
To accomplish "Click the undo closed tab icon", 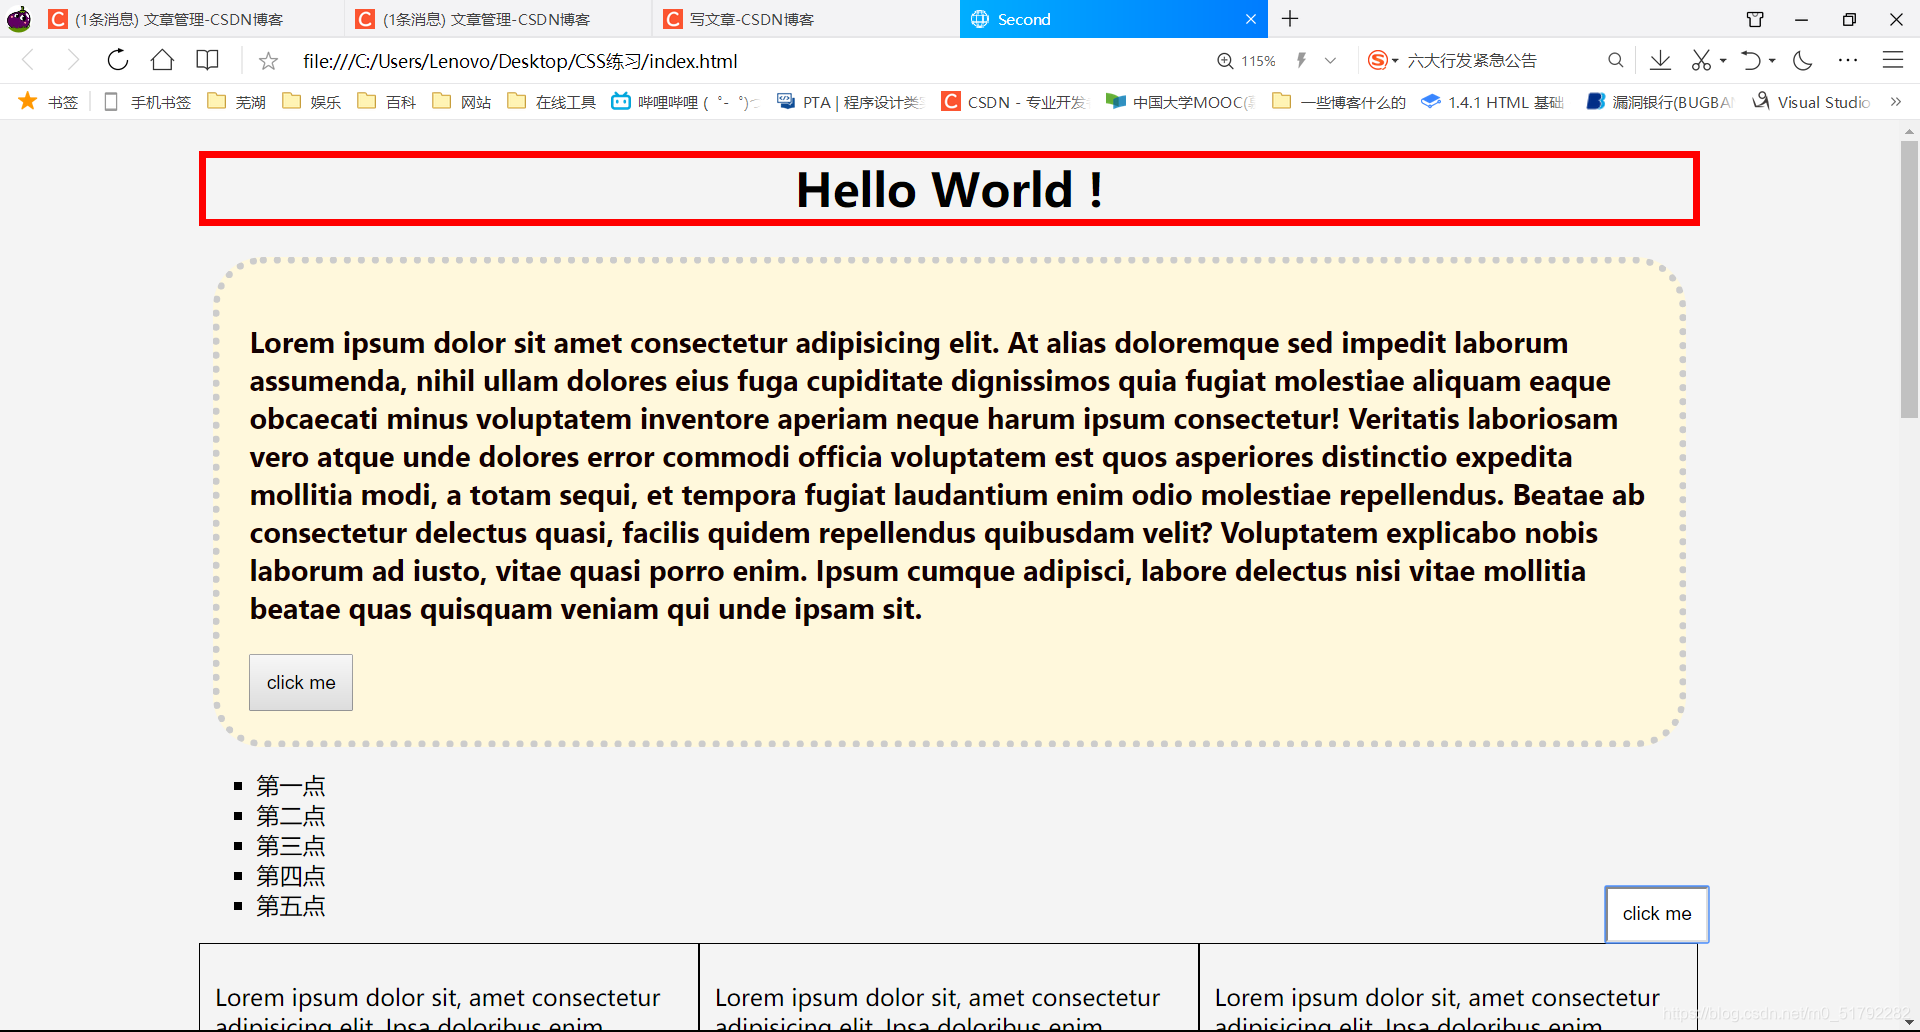I will [1750, 60].
